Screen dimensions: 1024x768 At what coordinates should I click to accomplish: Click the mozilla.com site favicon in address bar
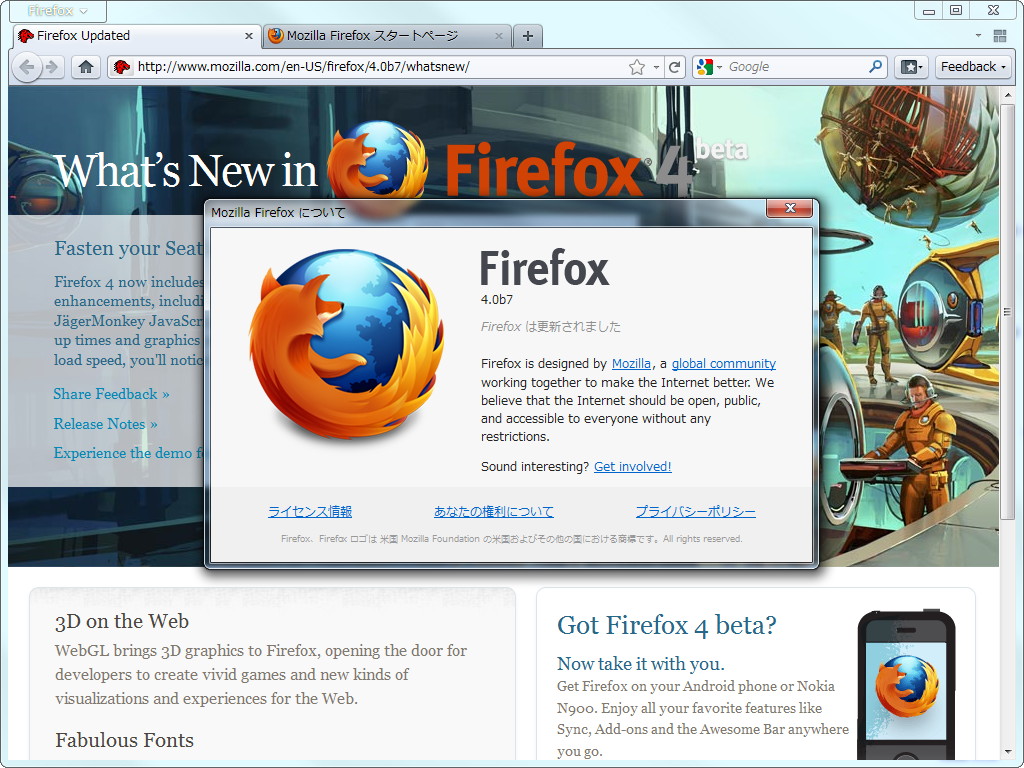pos(120,66)
